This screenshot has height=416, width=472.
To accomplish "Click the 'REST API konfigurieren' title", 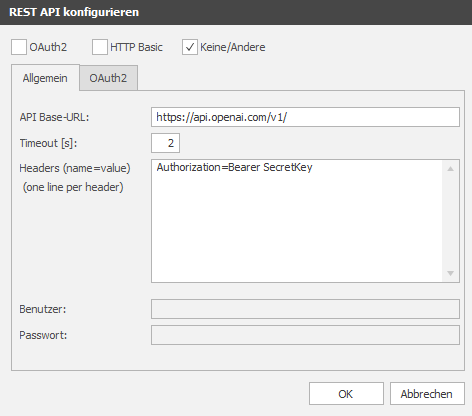I will [x=74, y=12].
